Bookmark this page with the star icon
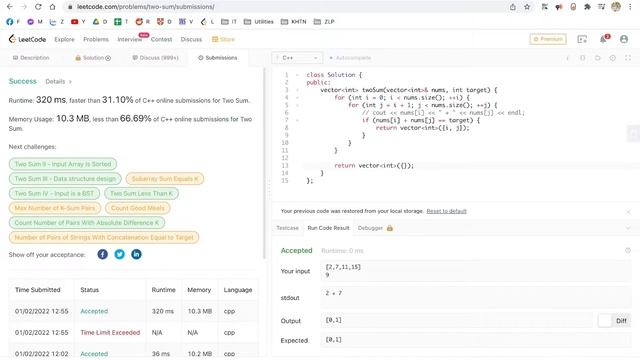Screen dimensions: 640x360 [527, 7]
